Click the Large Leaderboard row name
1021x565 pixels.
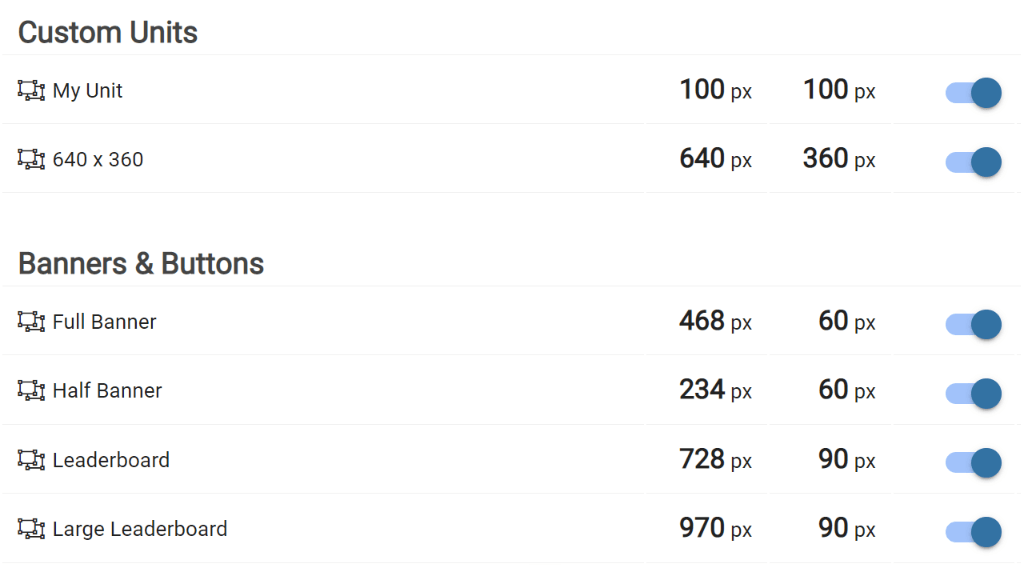(x=140, y=529)
